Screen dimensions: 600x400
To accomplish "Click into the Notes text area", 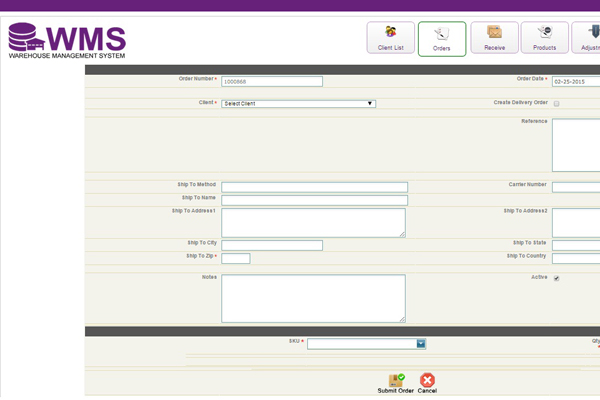I will click(313, 299).
